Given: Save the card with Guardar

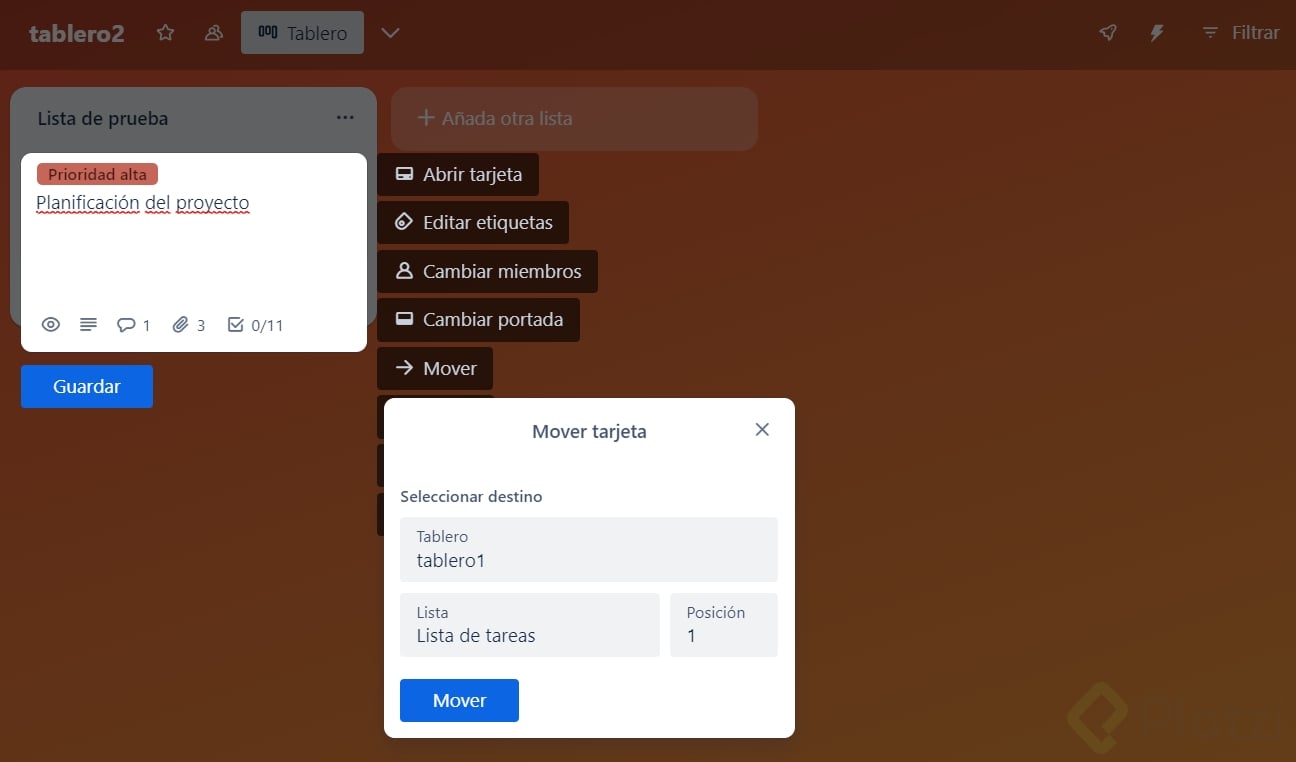Looking at the screenshot, I should coord(87,387).
